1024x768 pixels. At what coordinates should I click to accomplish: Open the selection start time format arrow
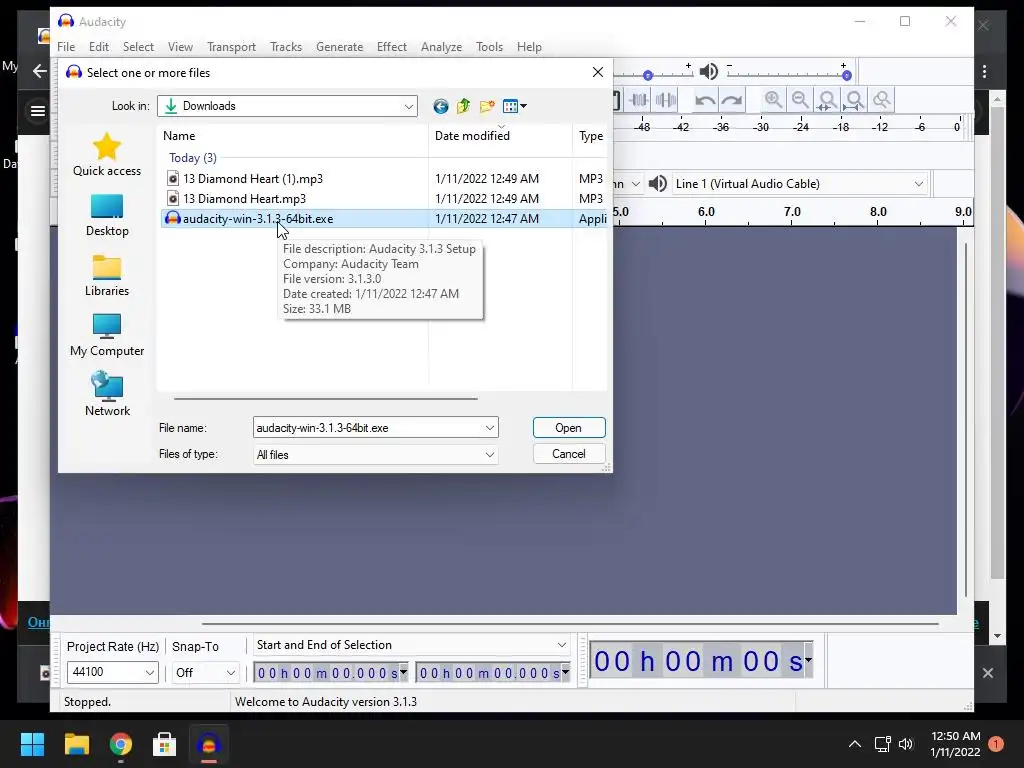404,672
